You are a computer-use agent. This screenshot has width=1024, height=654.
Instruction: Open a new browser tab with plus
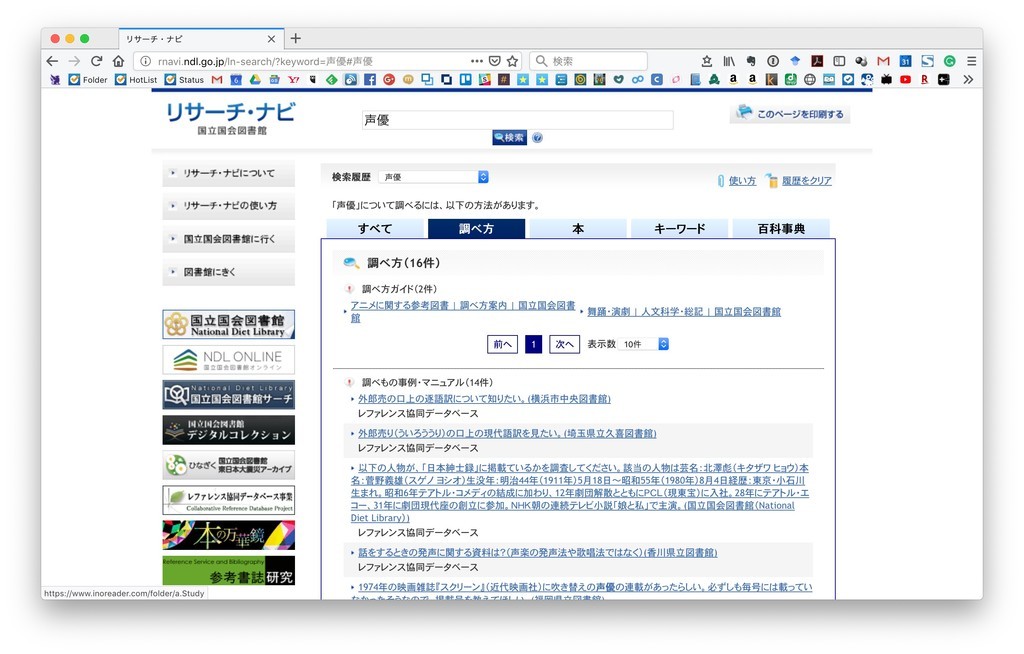pos(296,39)
